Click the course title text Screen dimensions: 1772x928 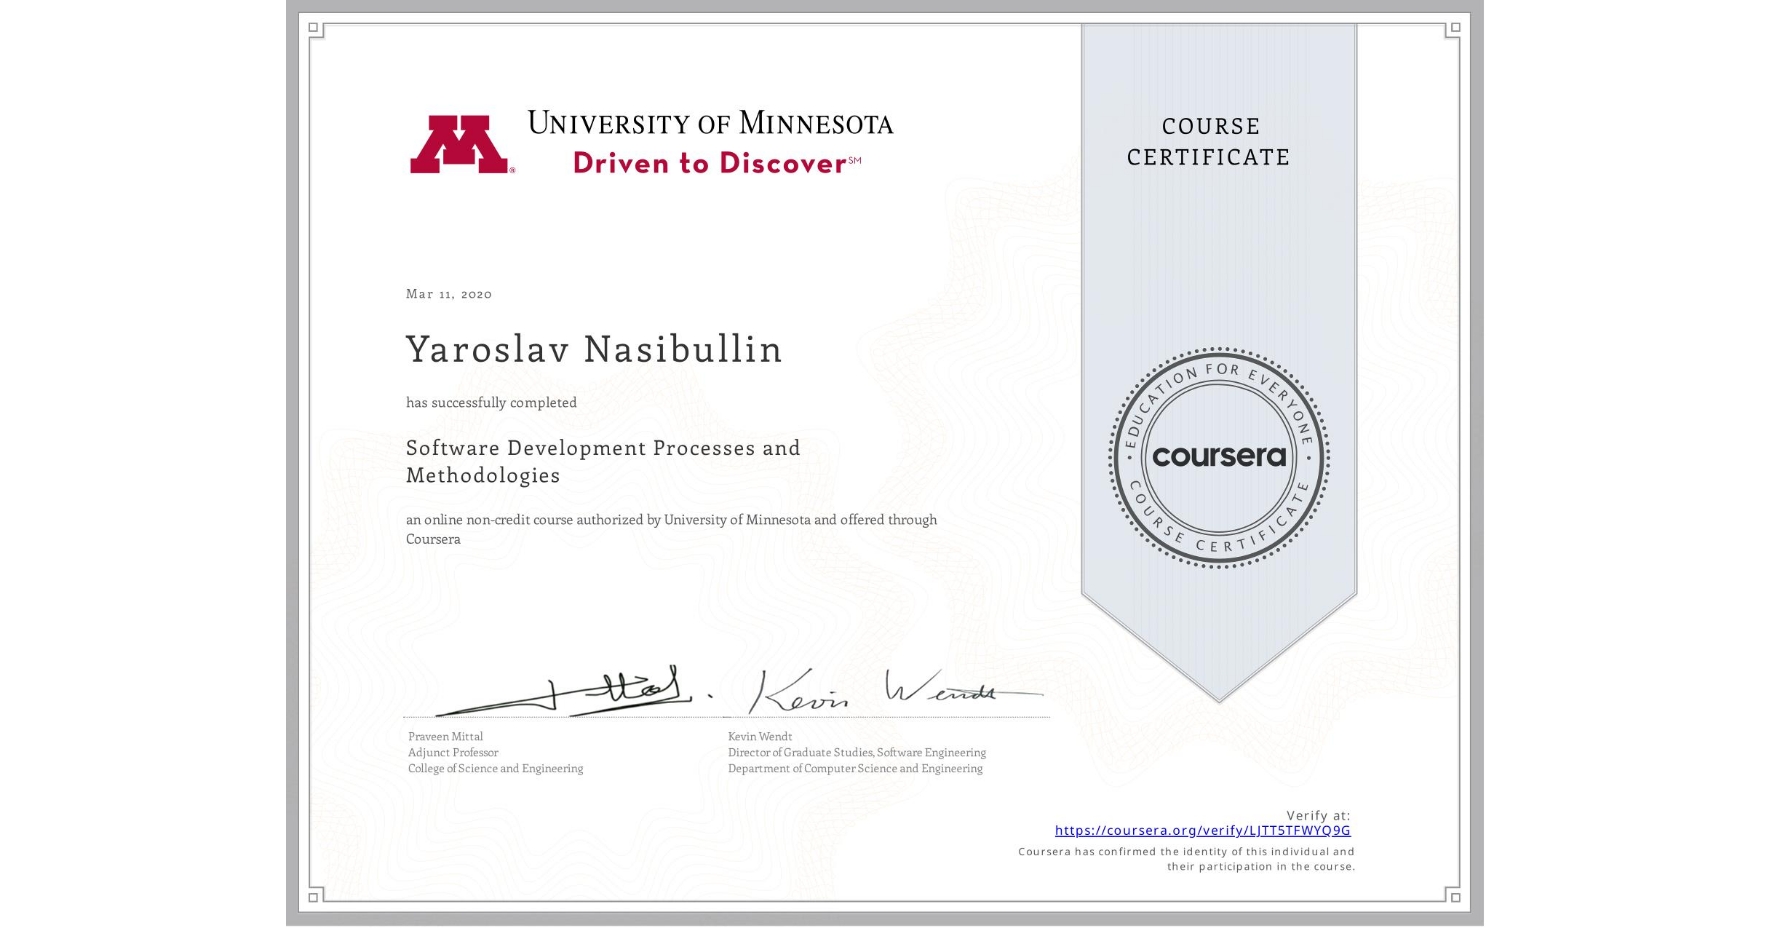[x=602, y=461]
